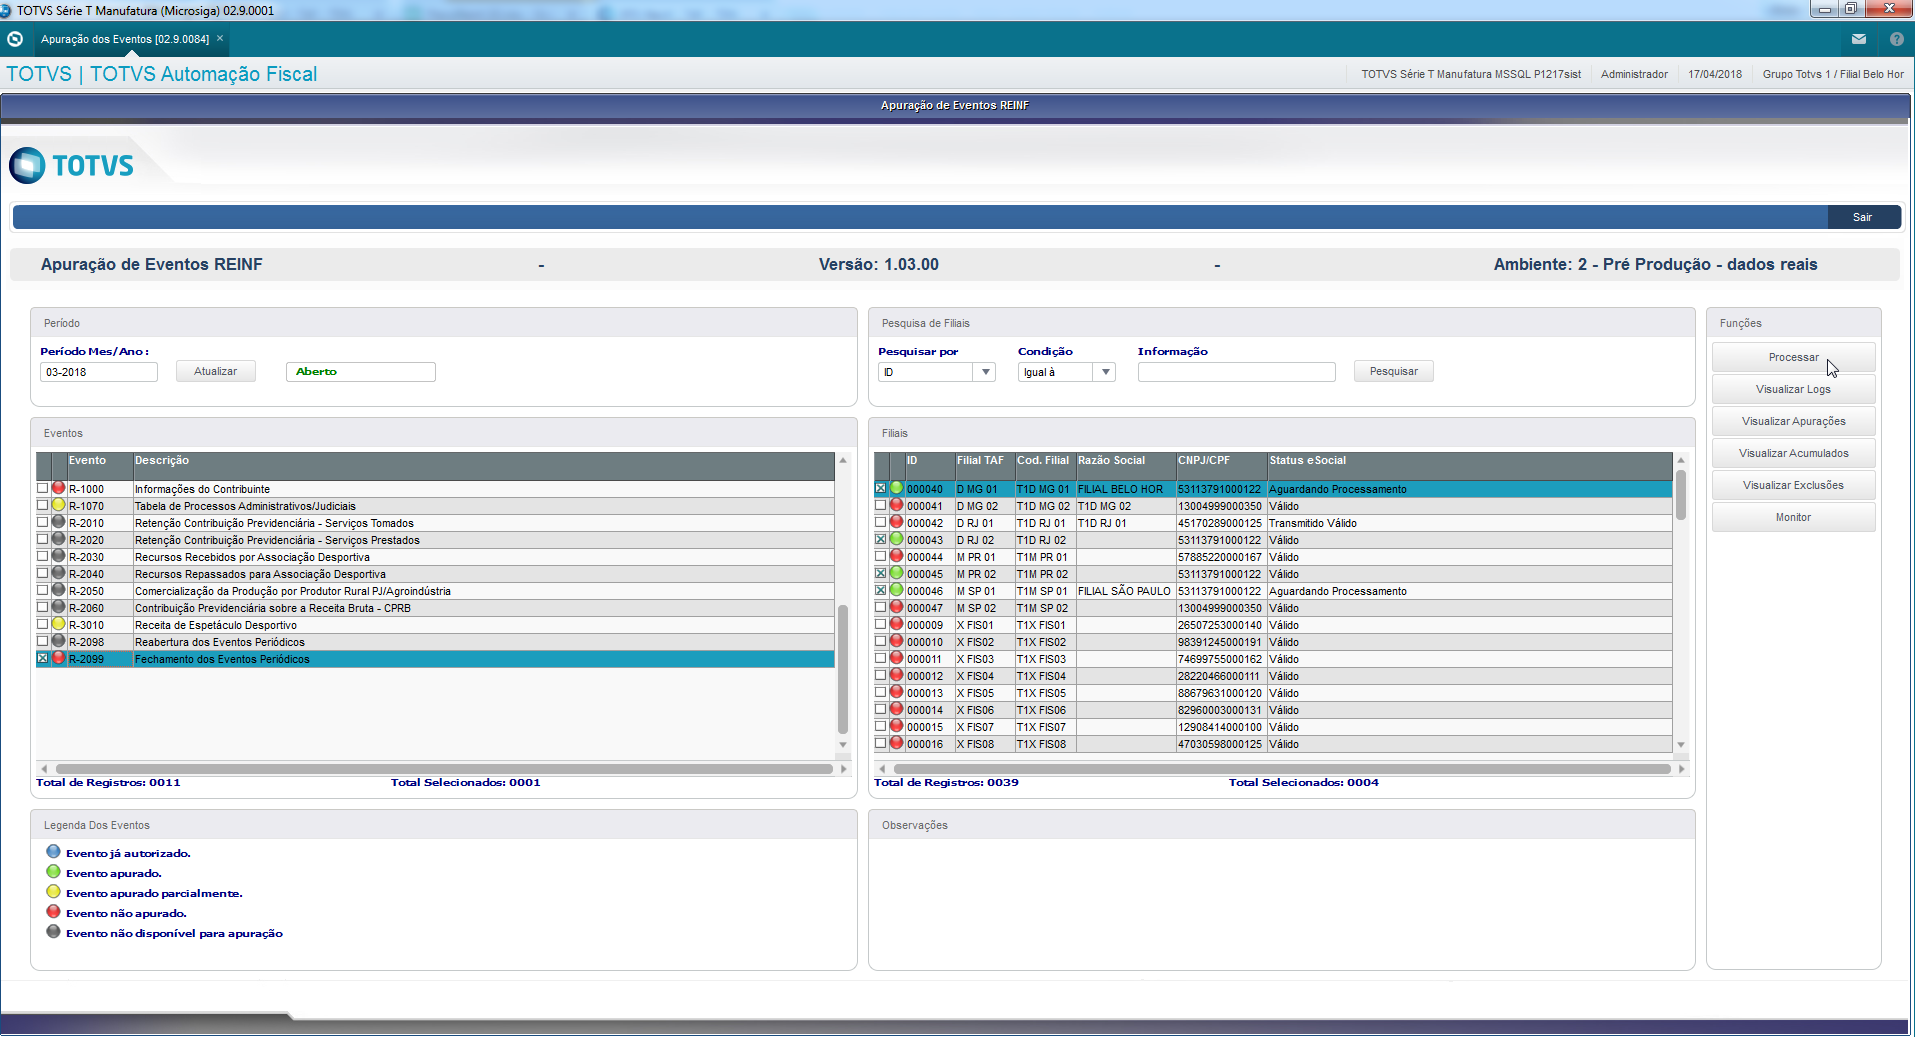
Task: Click red status icon of filial 000041
Action: [897, 505]
